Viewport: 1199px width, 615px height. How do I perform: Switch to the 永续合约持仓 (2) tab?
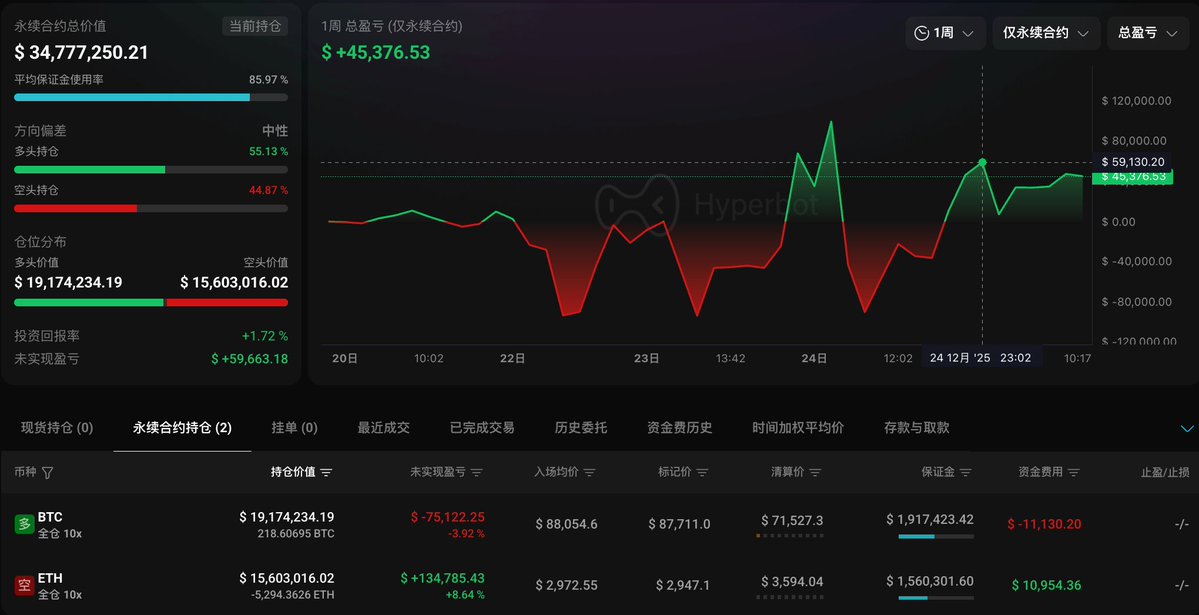coord(182,428)
